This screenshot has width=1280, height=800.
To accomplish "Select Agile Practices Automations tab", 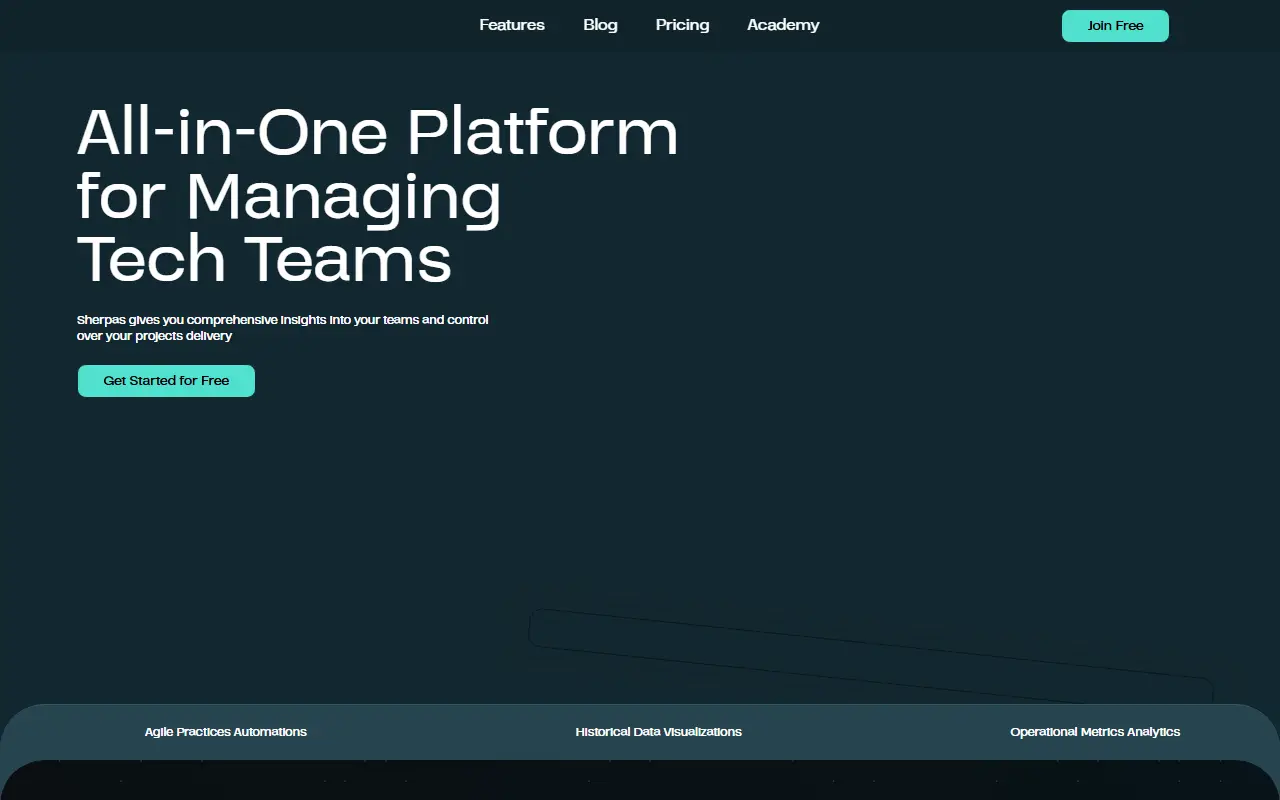I will [x=226, y=732].
